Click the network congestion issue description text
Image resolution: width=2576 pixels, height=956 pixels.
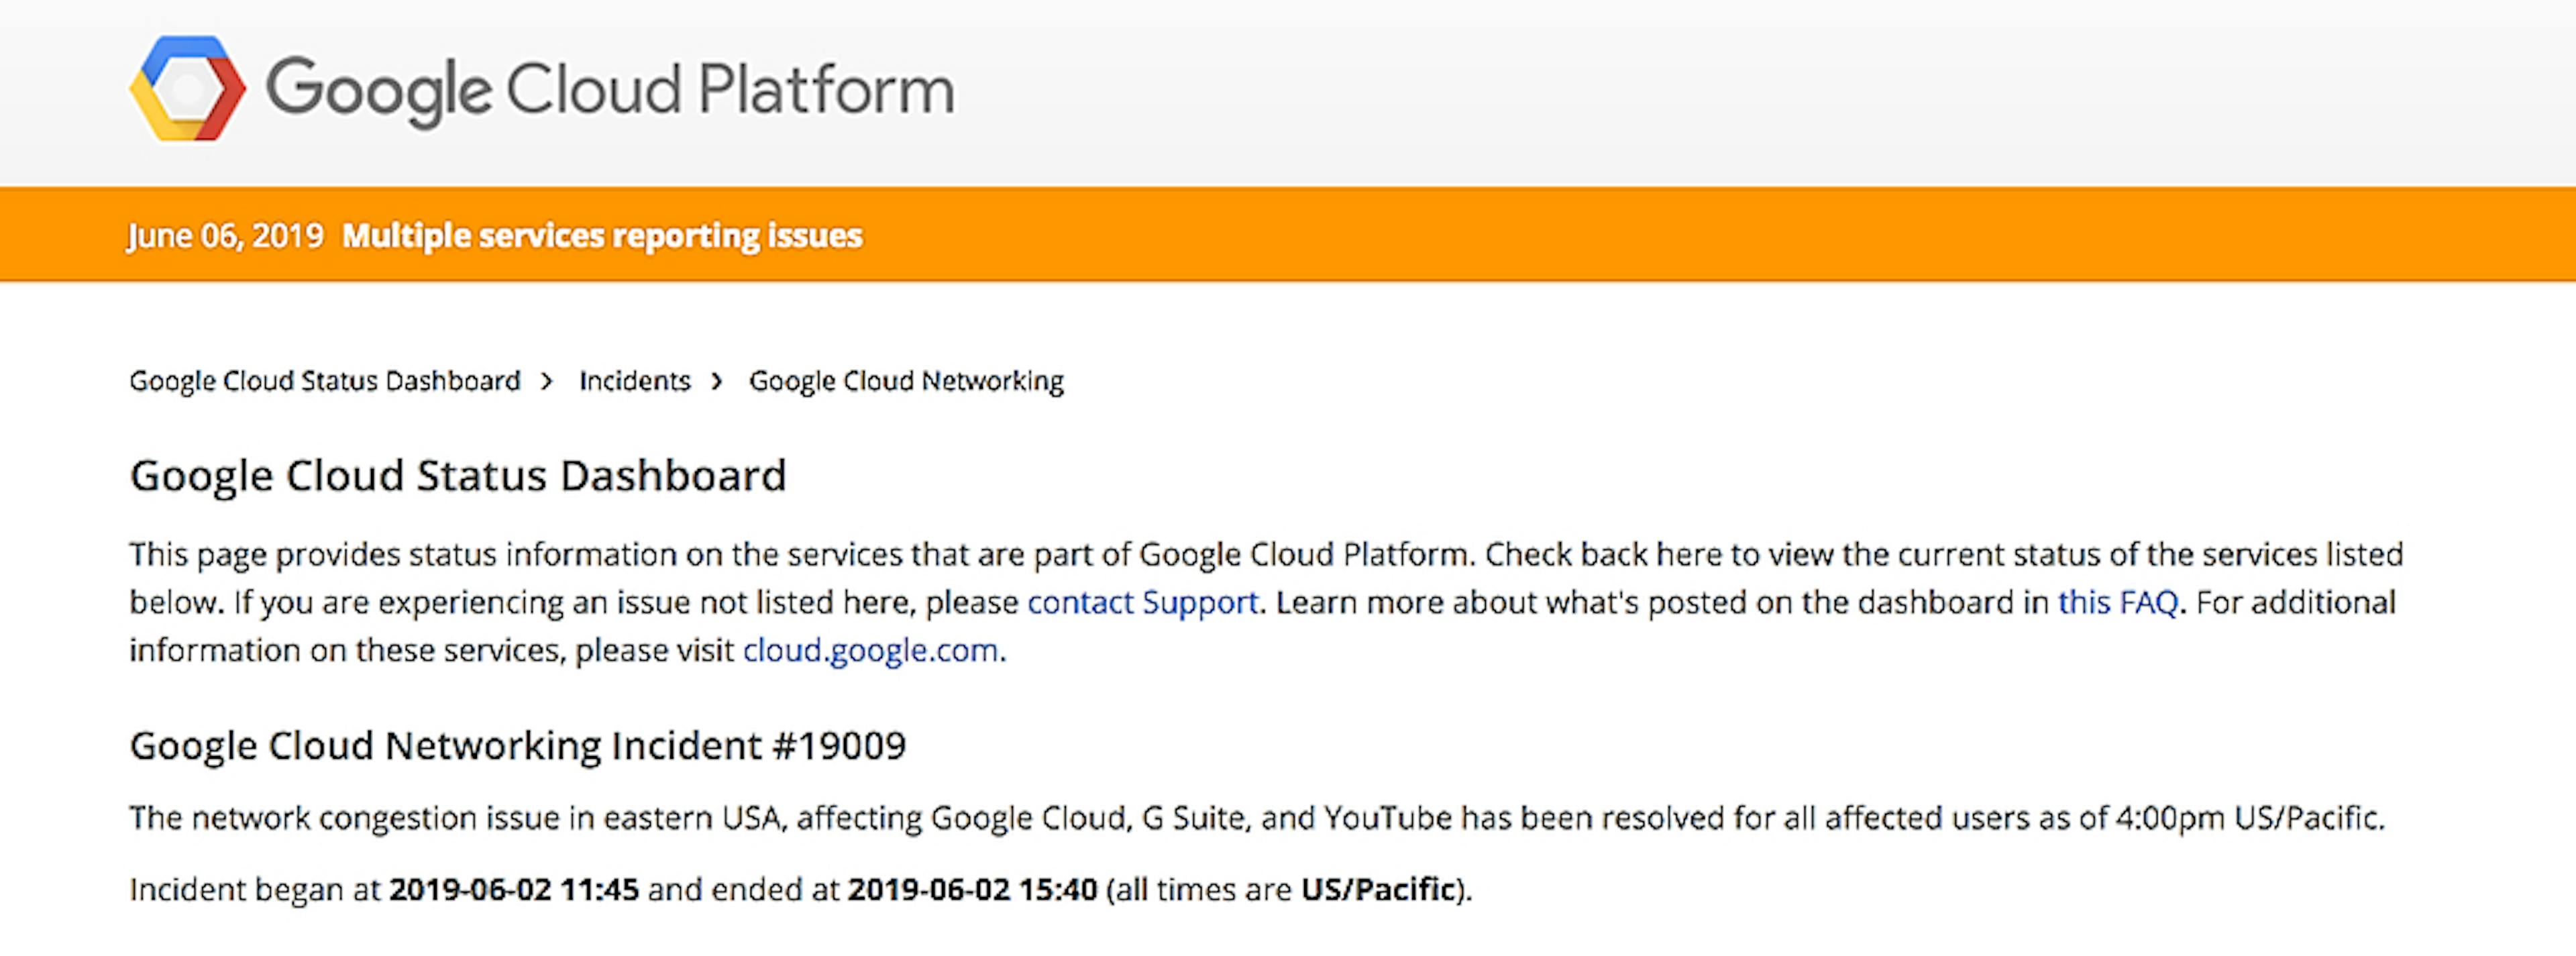pos(1257,819)
